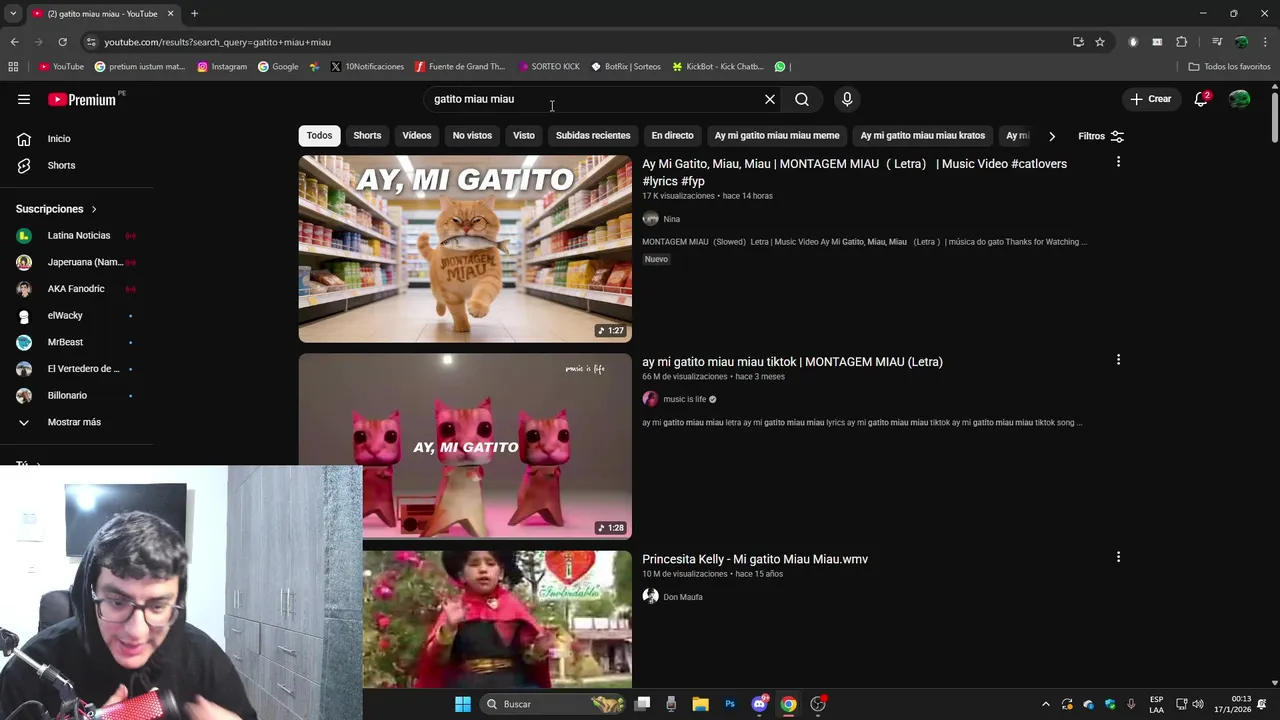
Task: Open options menu for the music is life video
Action: pyautogui.click(x=1118, y=360)
